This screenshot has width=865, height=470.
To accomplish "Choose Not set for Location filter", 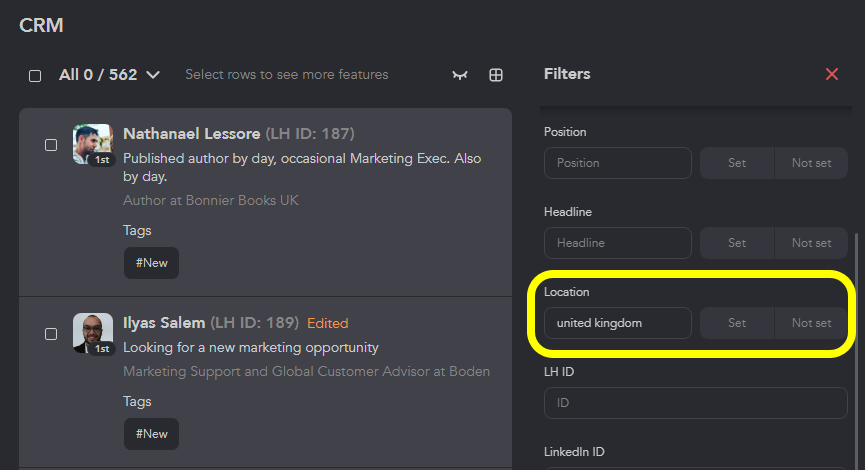I will (811, 323).
